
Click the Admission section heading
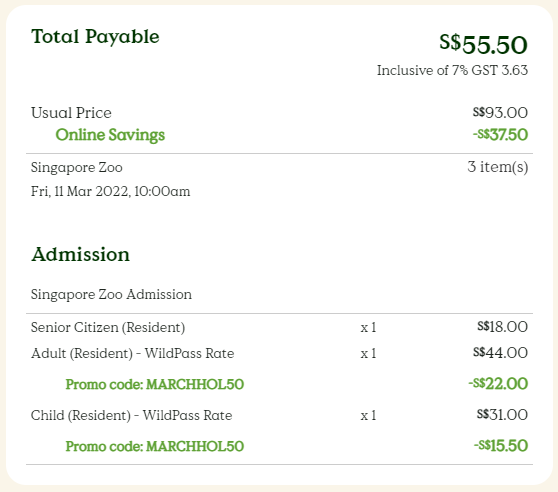point(80,255)
